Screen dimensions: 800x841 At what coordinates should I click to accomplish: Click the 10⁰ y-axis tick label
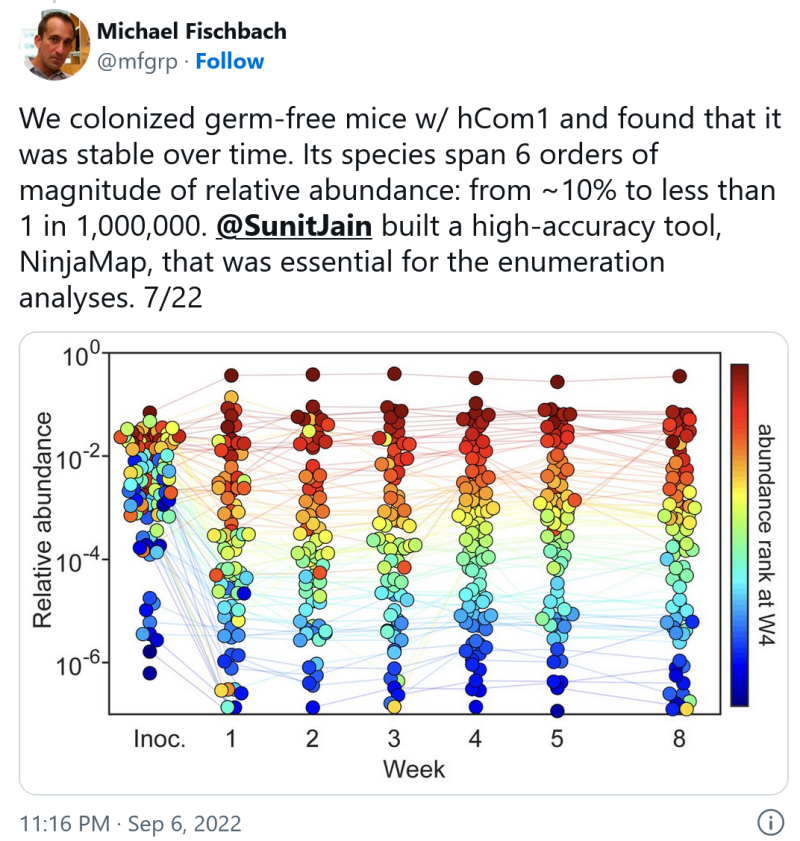83,353
